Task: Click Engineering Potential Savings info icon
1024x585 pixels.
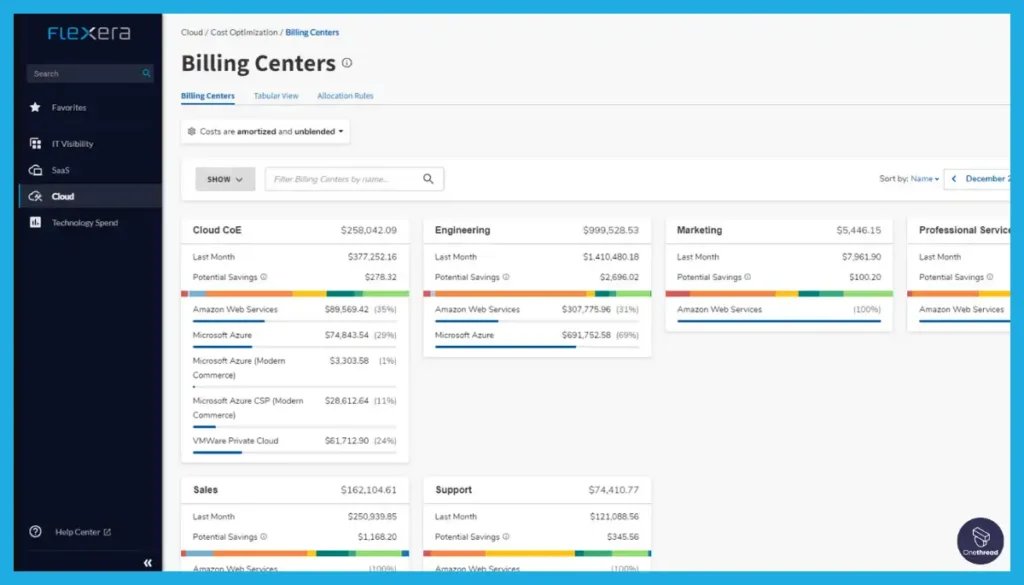Action: [x=506, y=277]
